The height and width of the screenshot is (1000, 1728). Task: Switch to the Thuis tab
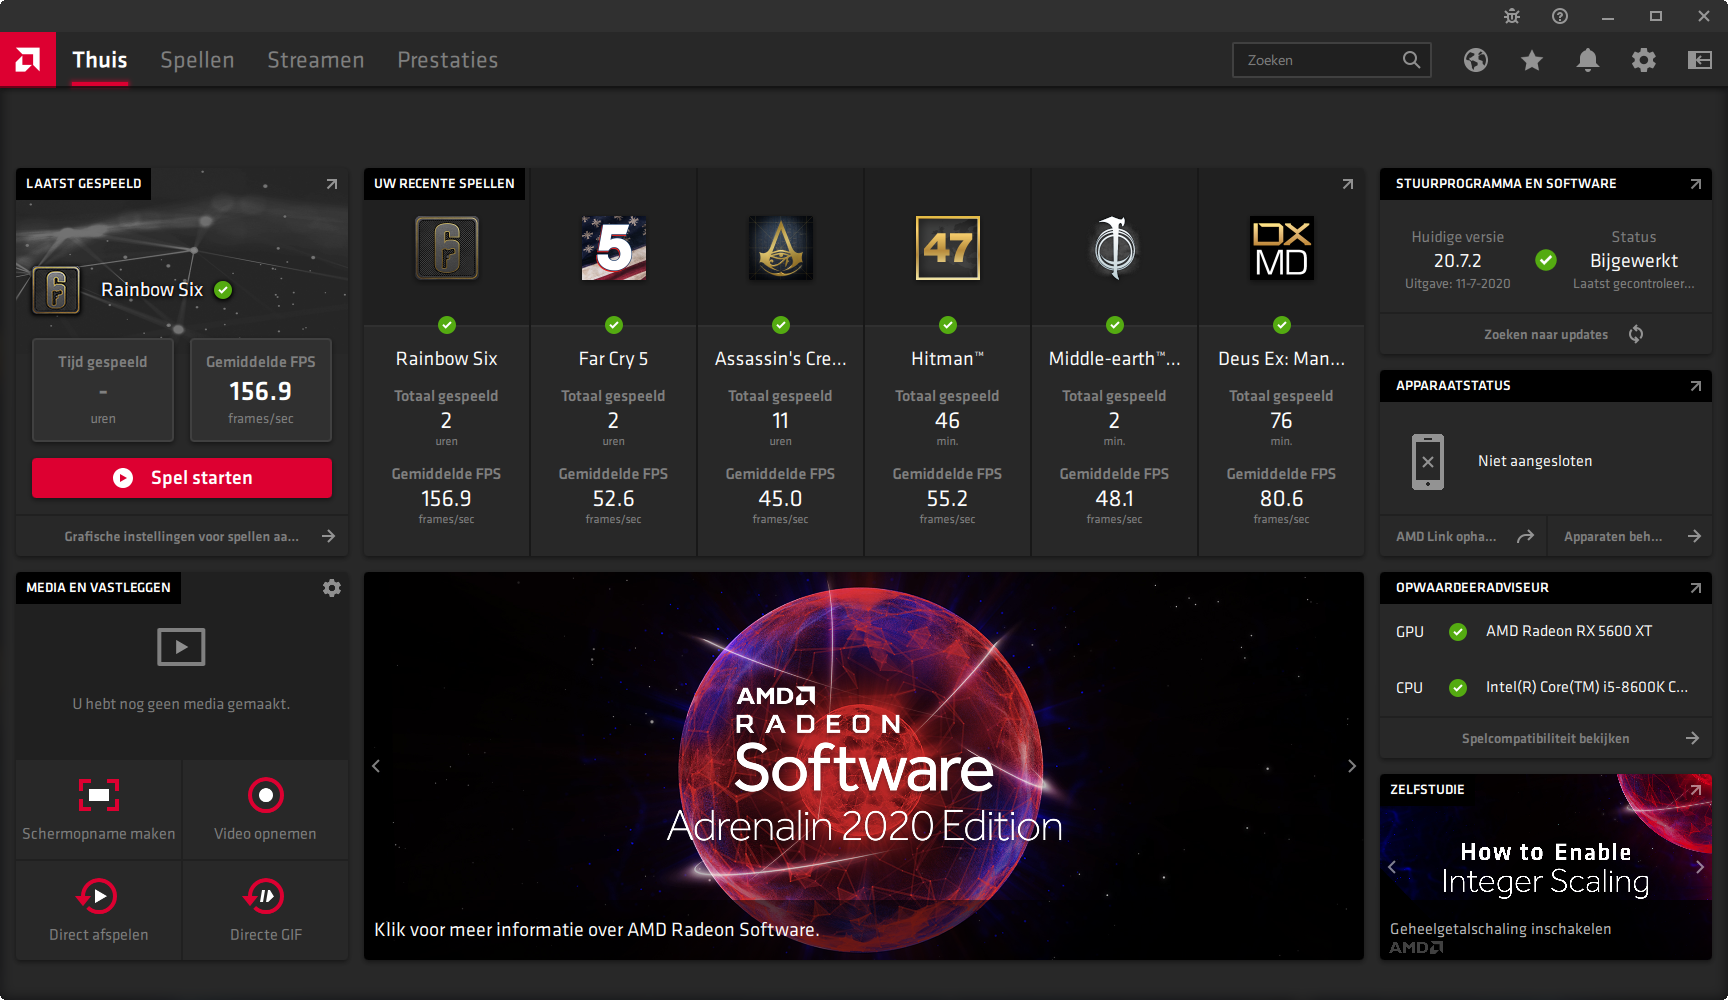click(100, 60)
